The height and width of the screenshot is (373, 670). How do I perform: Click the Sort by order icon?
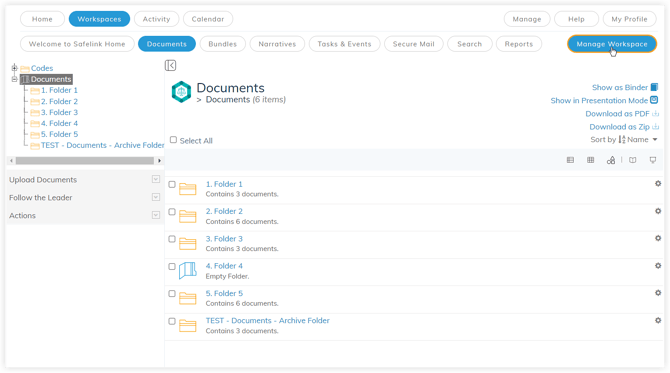pos(622,140)
